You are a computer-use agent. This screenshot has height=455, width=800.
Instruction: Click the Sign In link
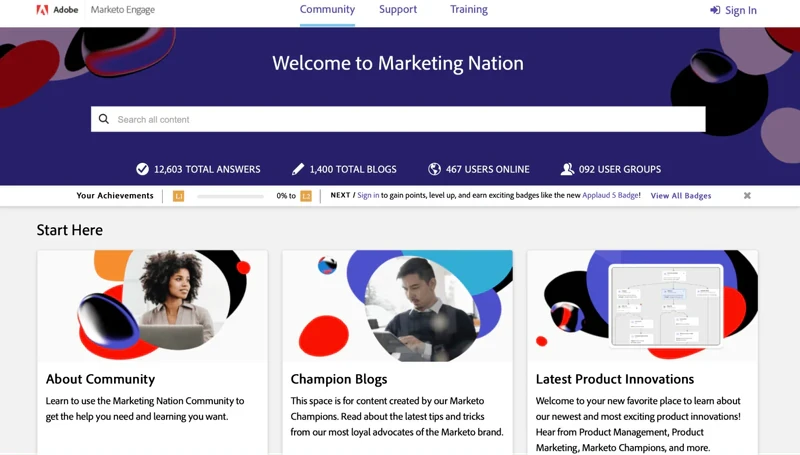point(741,10)
